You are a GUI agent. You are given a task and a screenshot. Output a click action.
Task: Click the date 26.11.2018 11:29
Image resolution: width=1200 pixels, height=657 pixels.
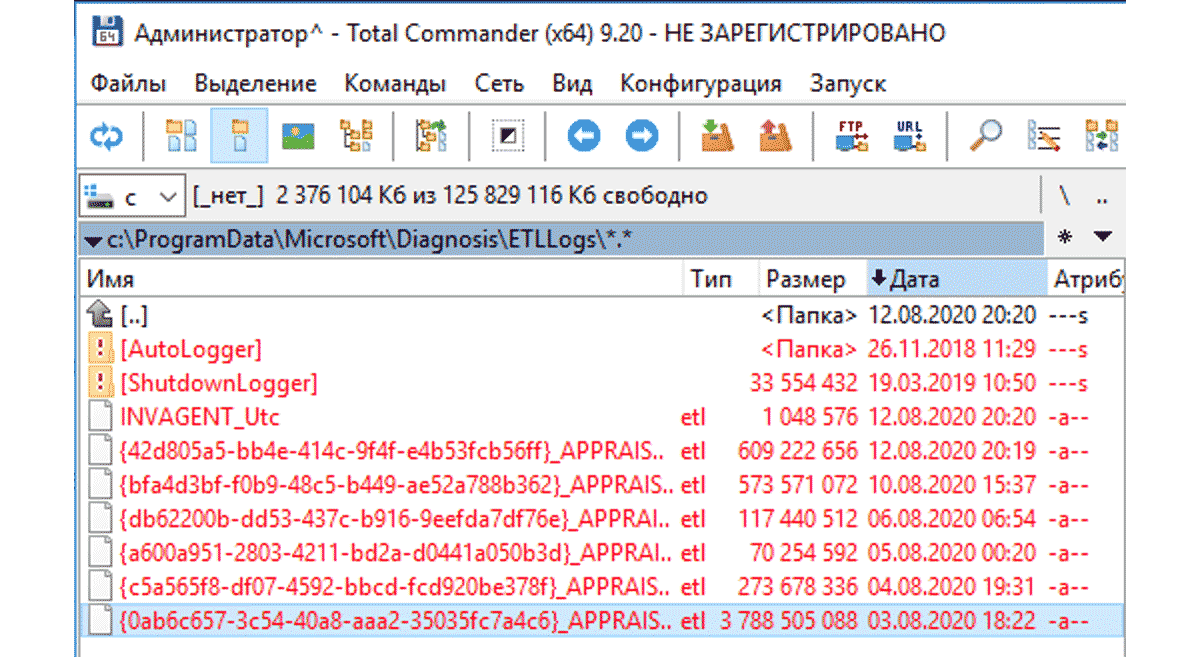[x=953, y=350]
